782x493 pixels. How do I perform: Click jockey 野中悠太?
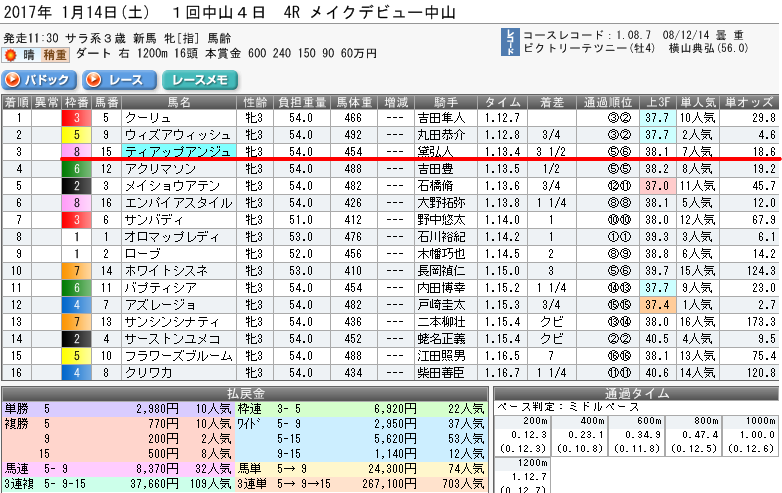441,220
